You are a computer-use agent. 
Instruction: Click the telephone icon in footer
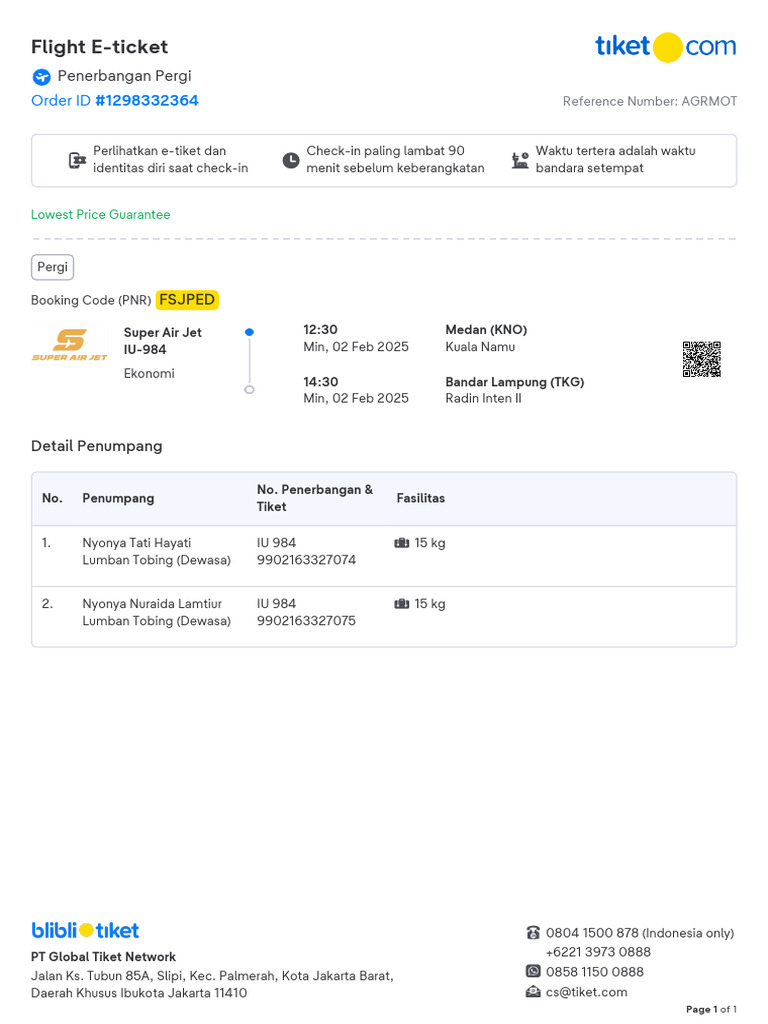(x=533, y=933)
